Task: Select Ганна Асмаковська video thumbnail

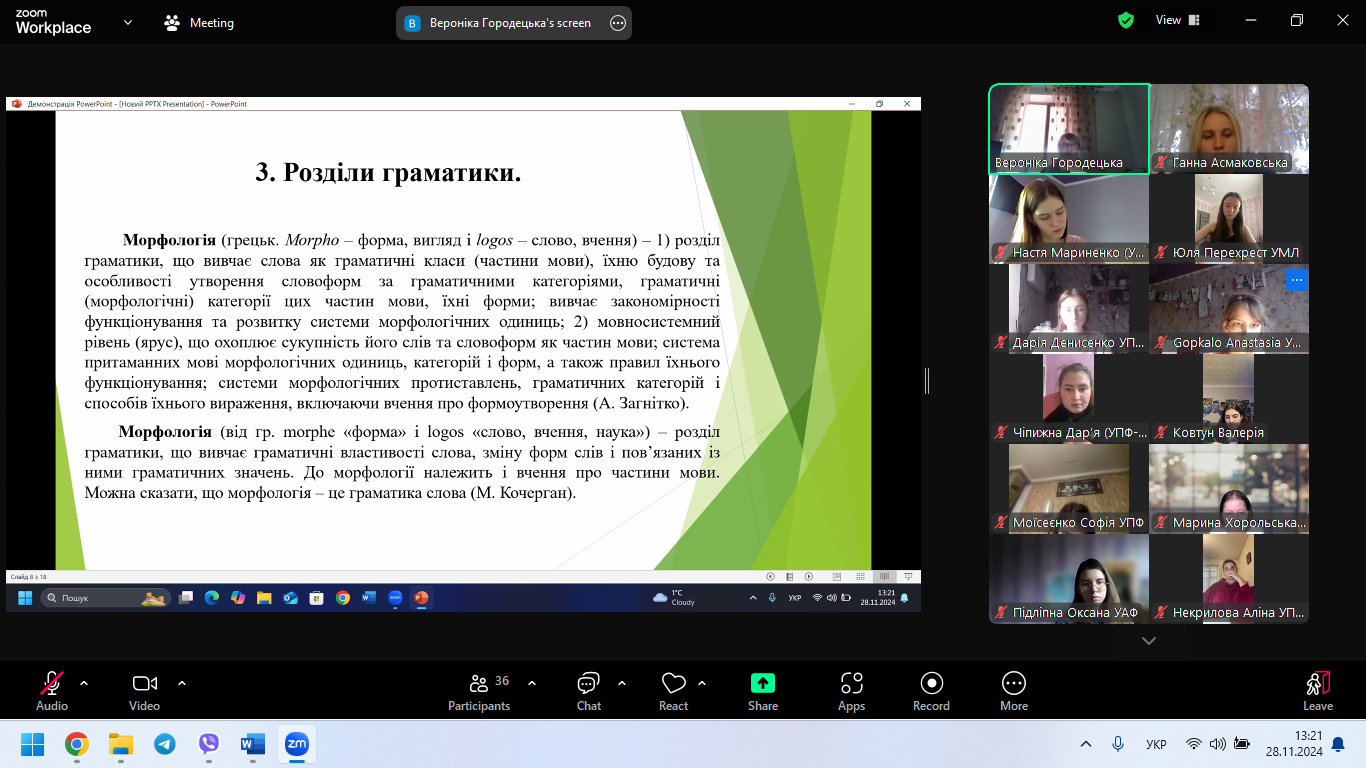Action: point(1229,129)
